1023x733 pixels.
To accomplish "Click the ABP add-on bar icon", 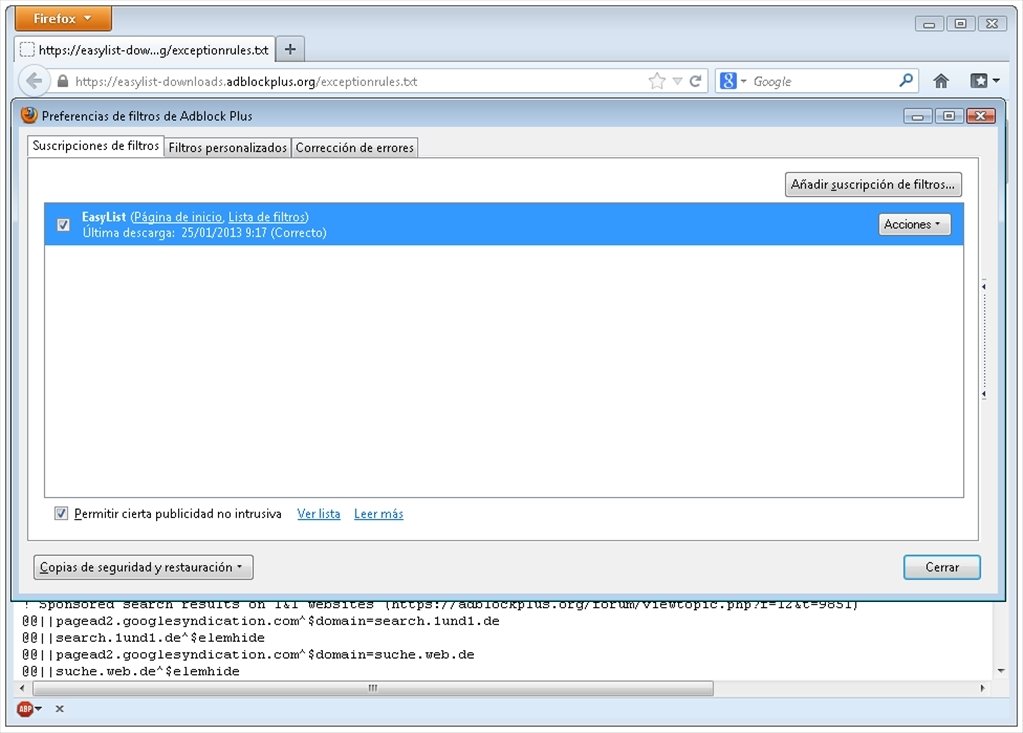I will click(x=25, y=709).
